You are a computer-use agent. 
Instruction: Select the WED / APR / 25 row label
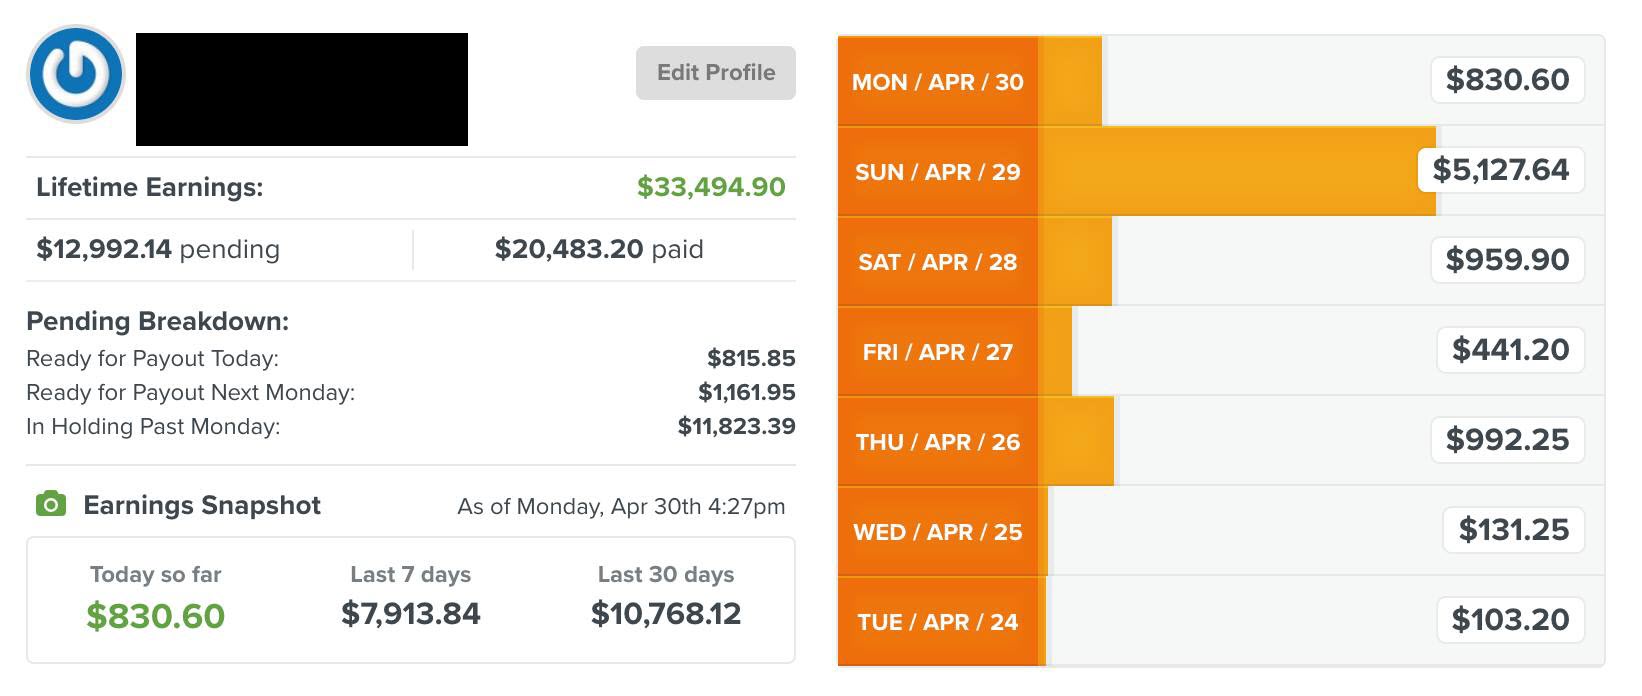click(938, 532)
